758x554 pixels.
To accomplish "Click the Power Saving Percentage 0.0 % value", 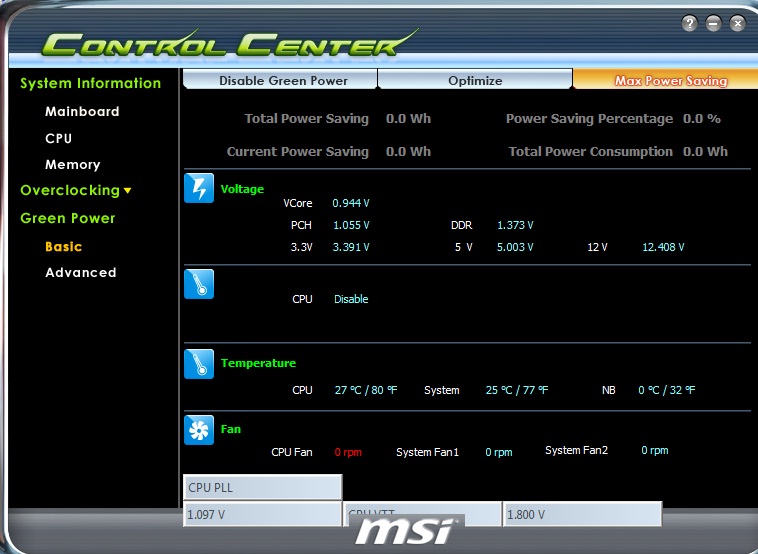I will pyautogui.click(x=702, y=119).
